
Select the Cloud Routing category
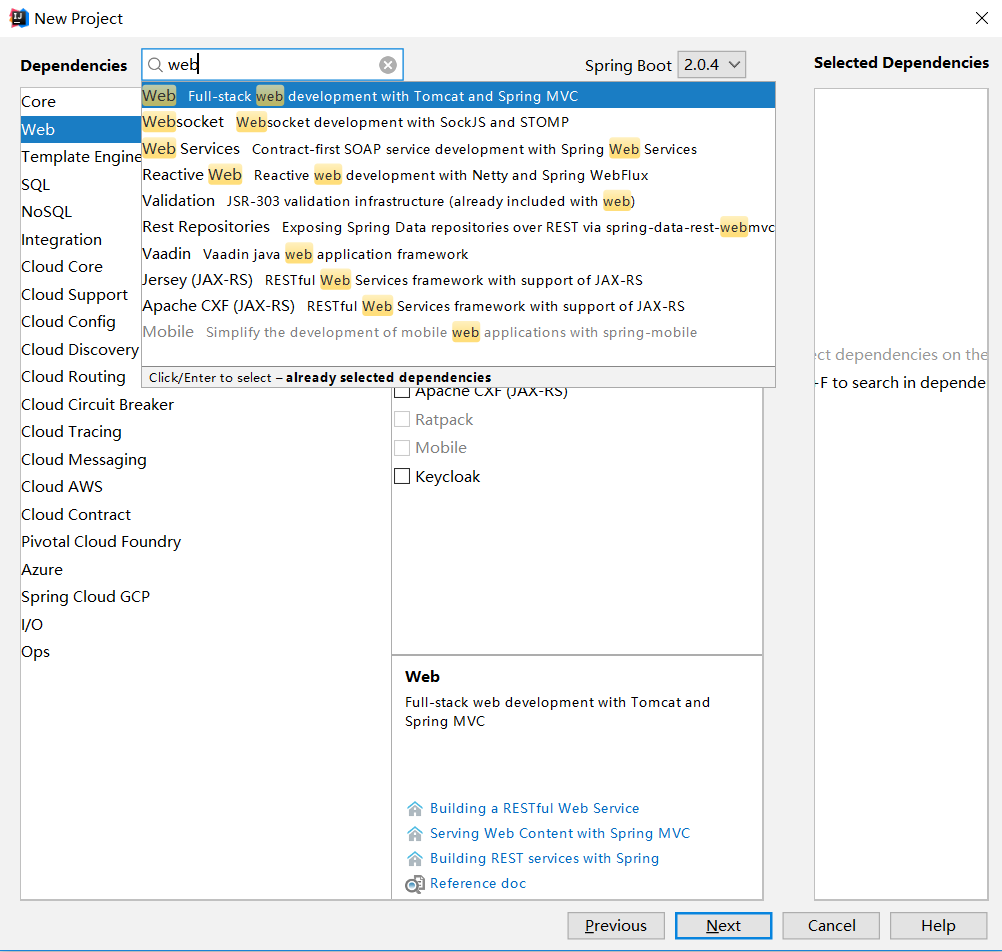(x=81, y=376)
